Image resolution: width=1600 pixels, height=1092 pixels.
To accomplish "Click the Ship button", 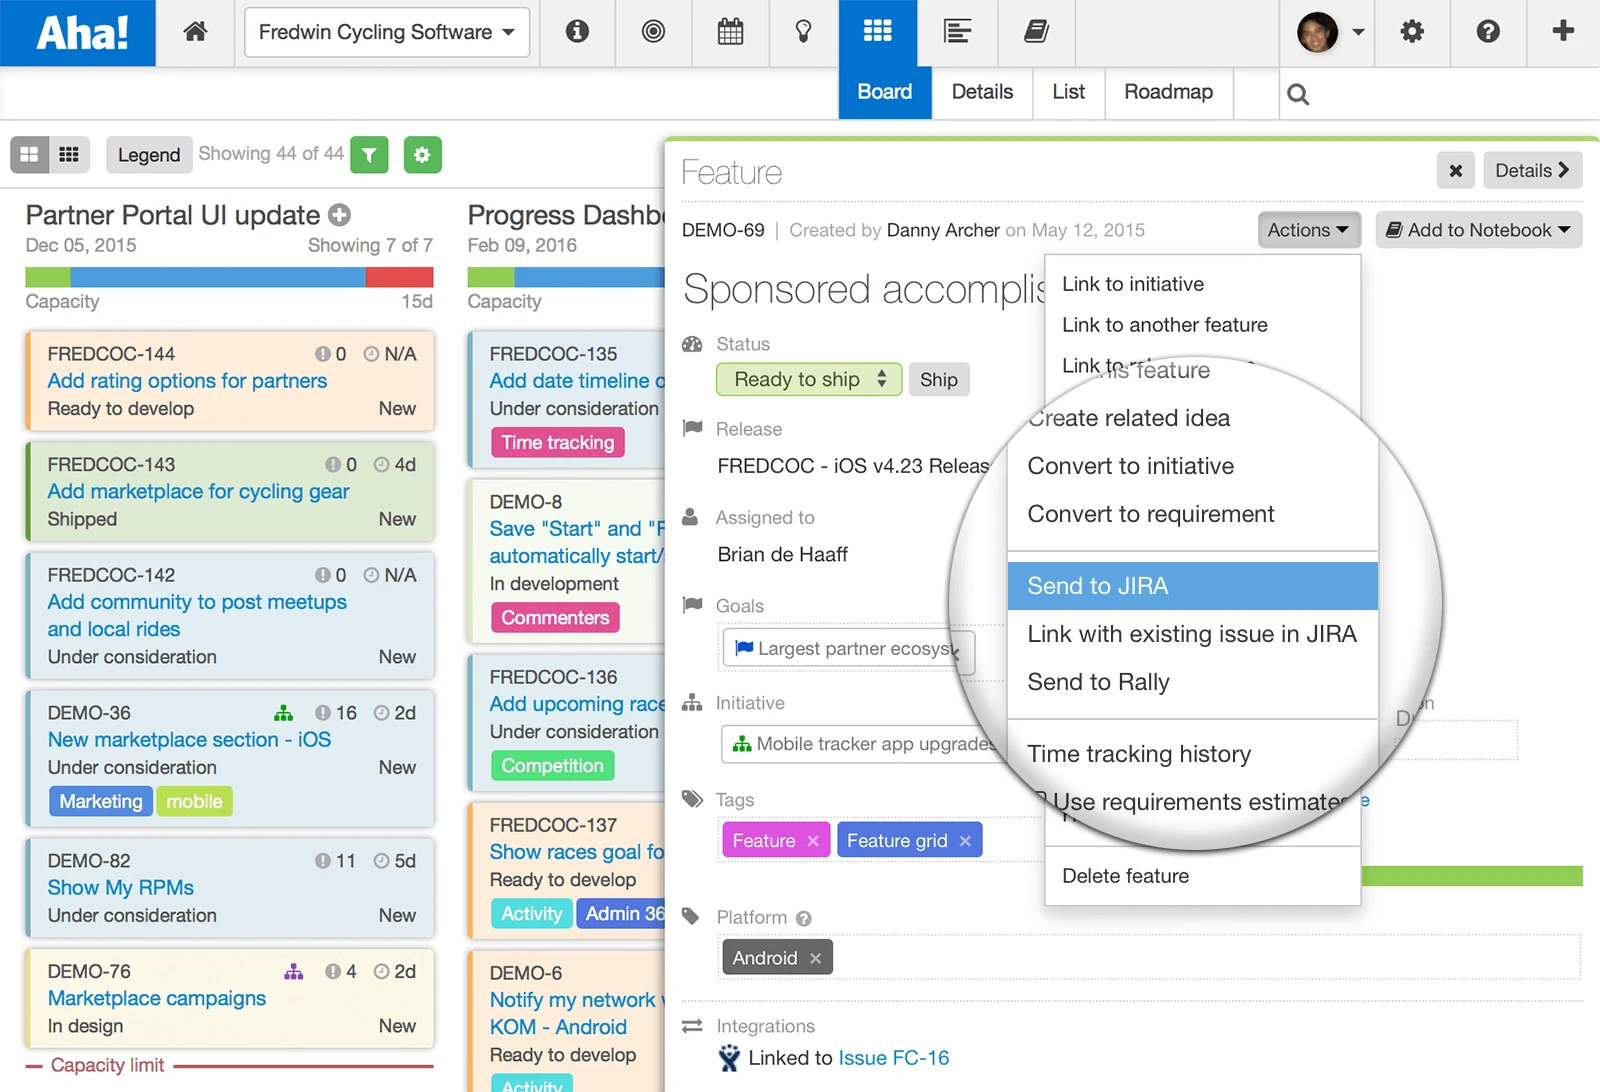I will pos(939,379).
